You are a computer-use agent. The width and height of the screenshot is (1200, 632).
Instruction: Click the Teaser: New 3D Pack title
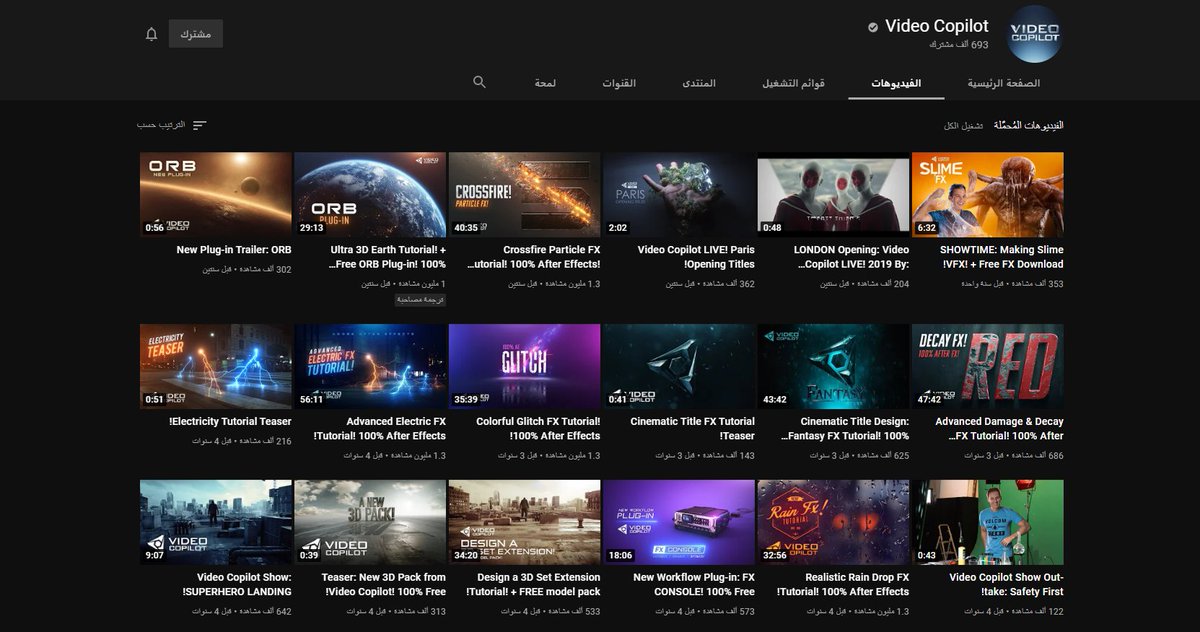[384, 585]
